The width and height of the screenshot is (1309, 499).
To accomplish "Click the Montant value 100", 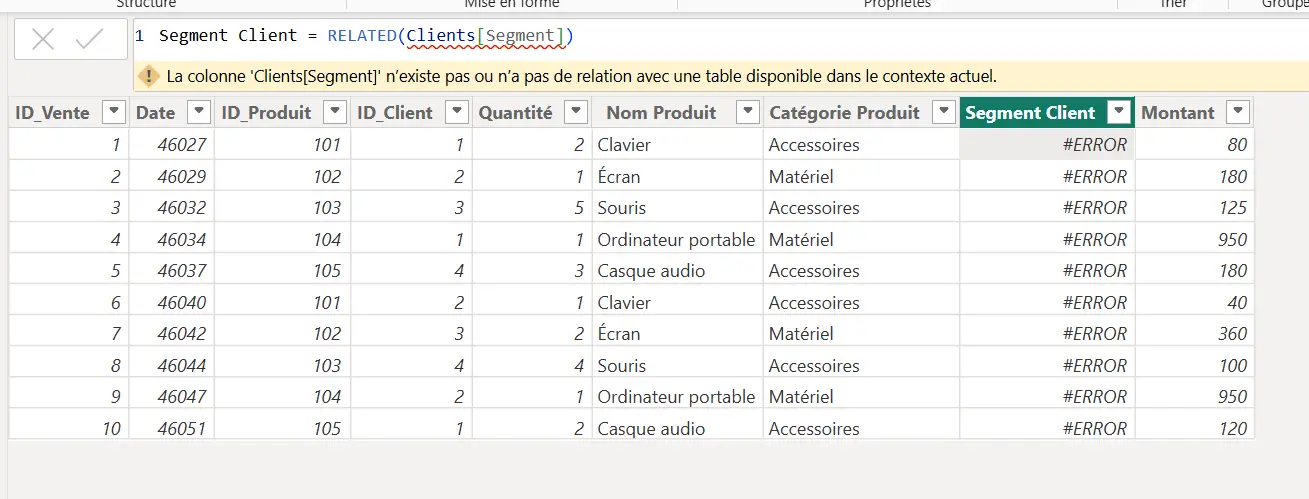I will pos(1194,366).
